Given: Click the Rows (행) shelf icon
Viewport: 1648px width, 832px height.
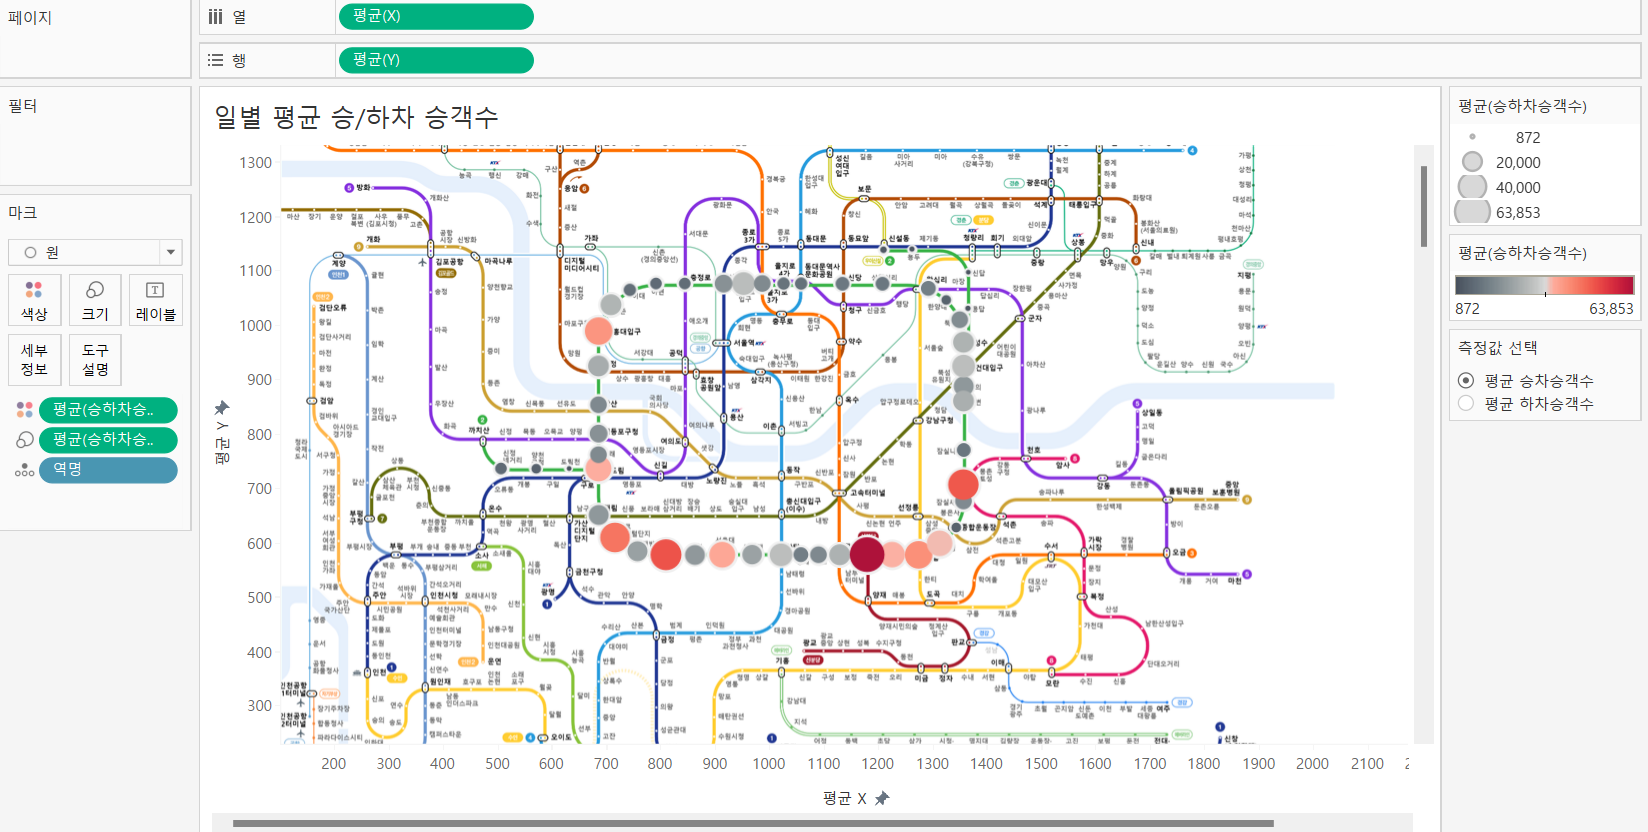Looking at the screenshot, I should coord(215,60).
